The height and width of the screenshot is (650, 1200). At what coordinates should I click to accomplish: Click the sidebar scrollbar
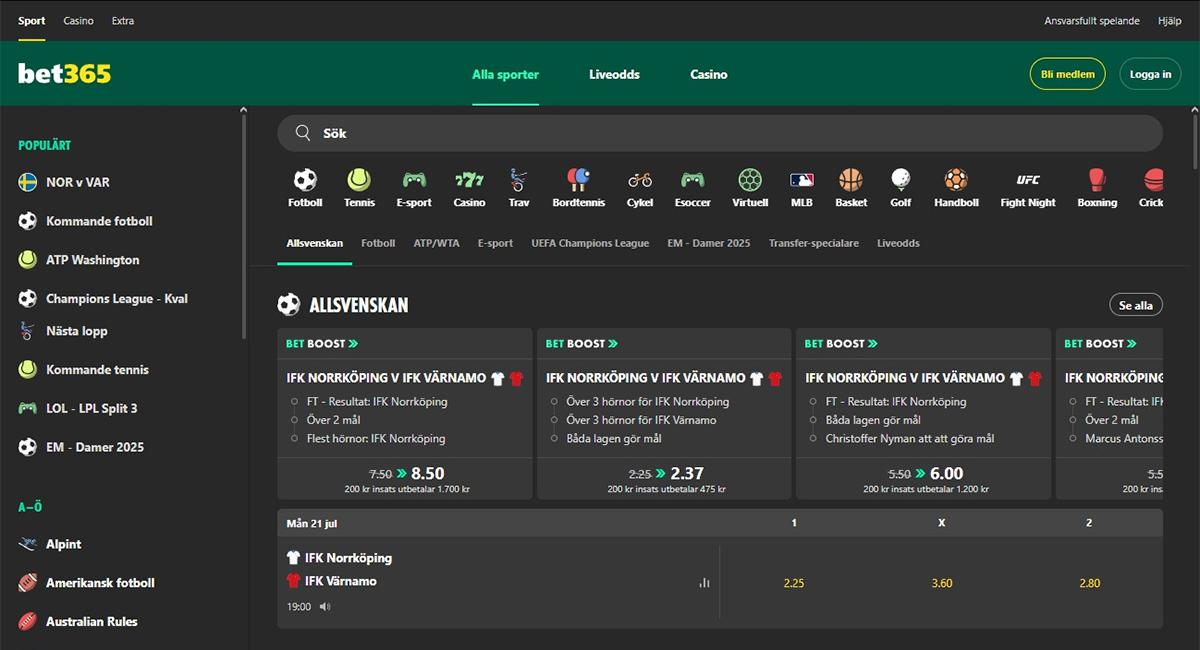coord(245,225)
